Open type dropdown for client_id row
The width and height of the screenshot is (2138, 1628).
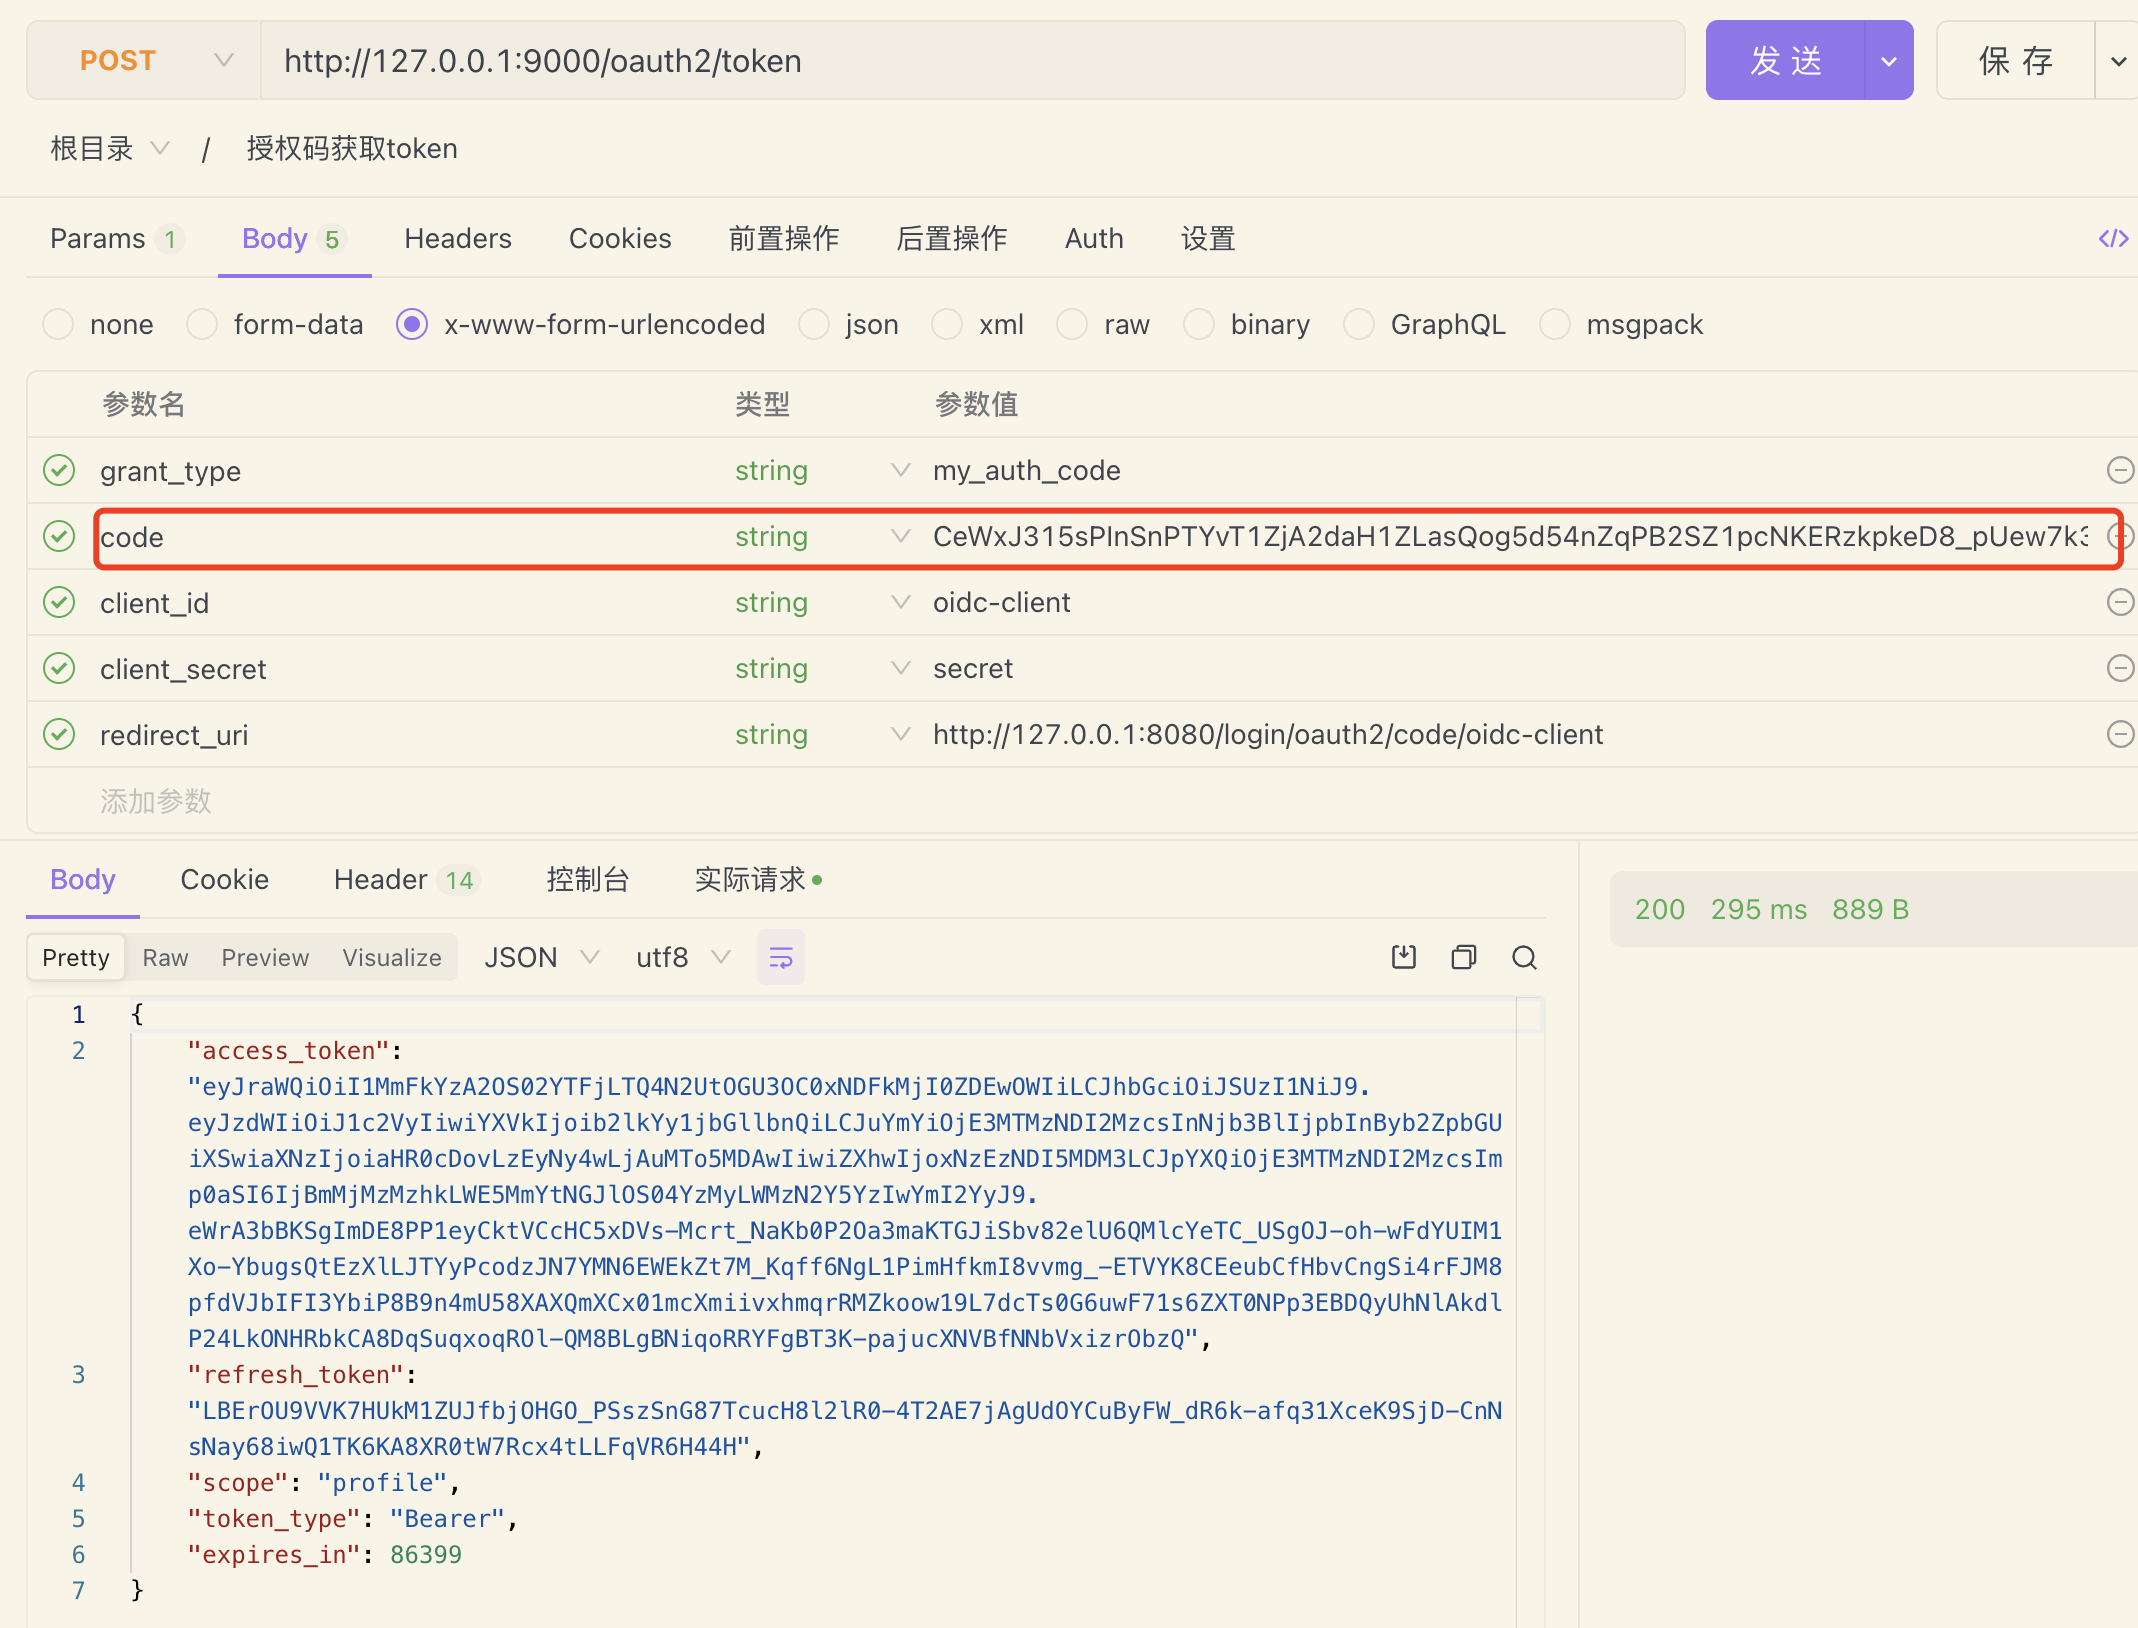click(x=900, y=602)
